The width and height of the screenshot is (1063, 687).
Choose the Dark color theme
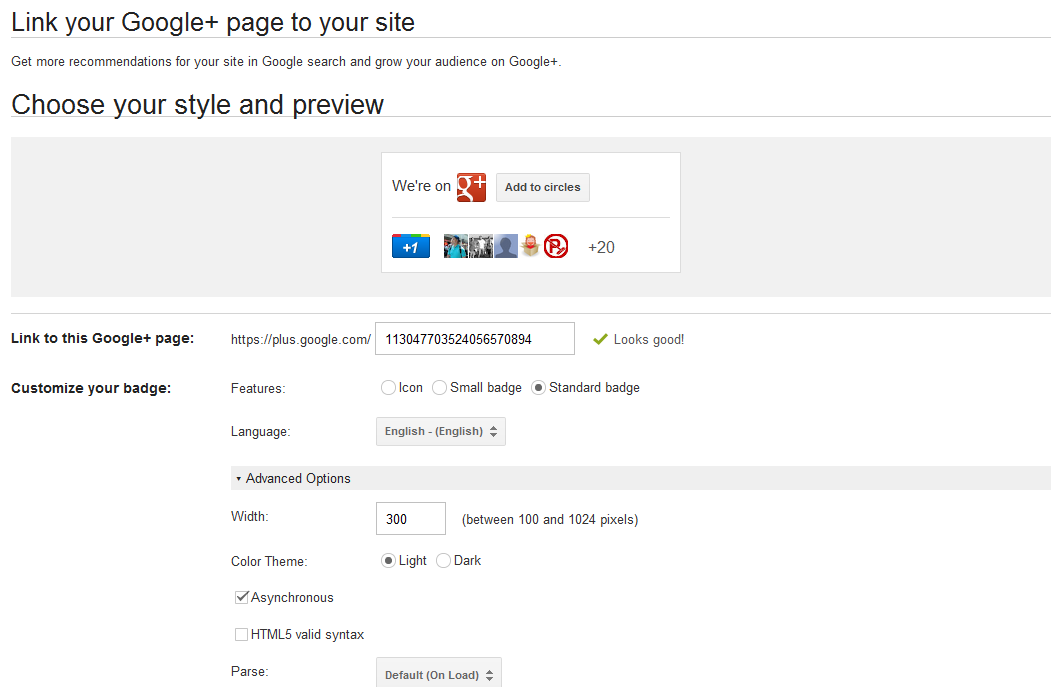(443, 561)
